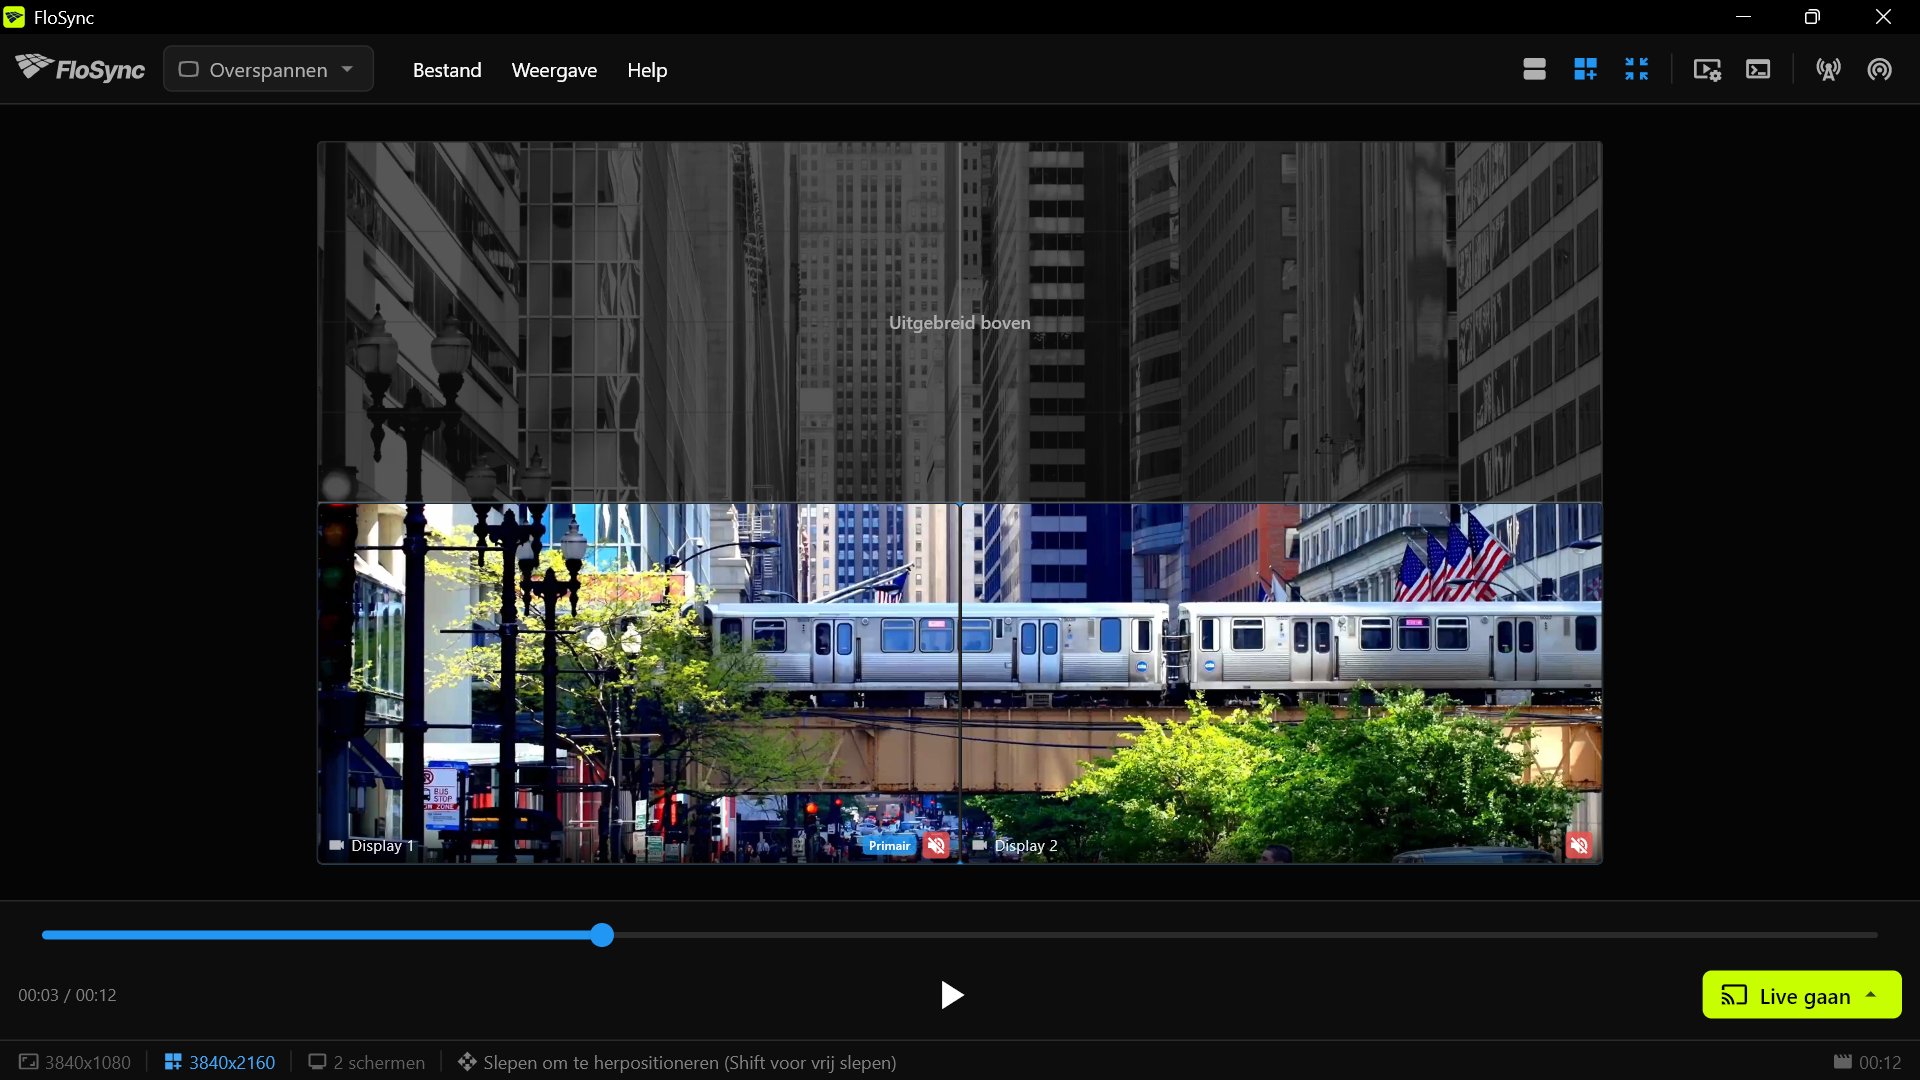Click the 3840x2160 resolution status entry
Image resolution: width=1920 pixels, height=1080 pixels.
[x=219, y=1062]
